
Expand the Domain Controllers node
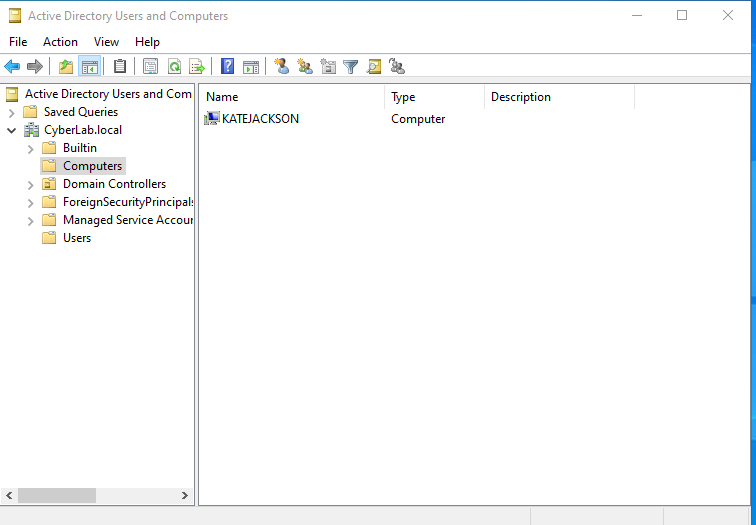pos(30,185)
